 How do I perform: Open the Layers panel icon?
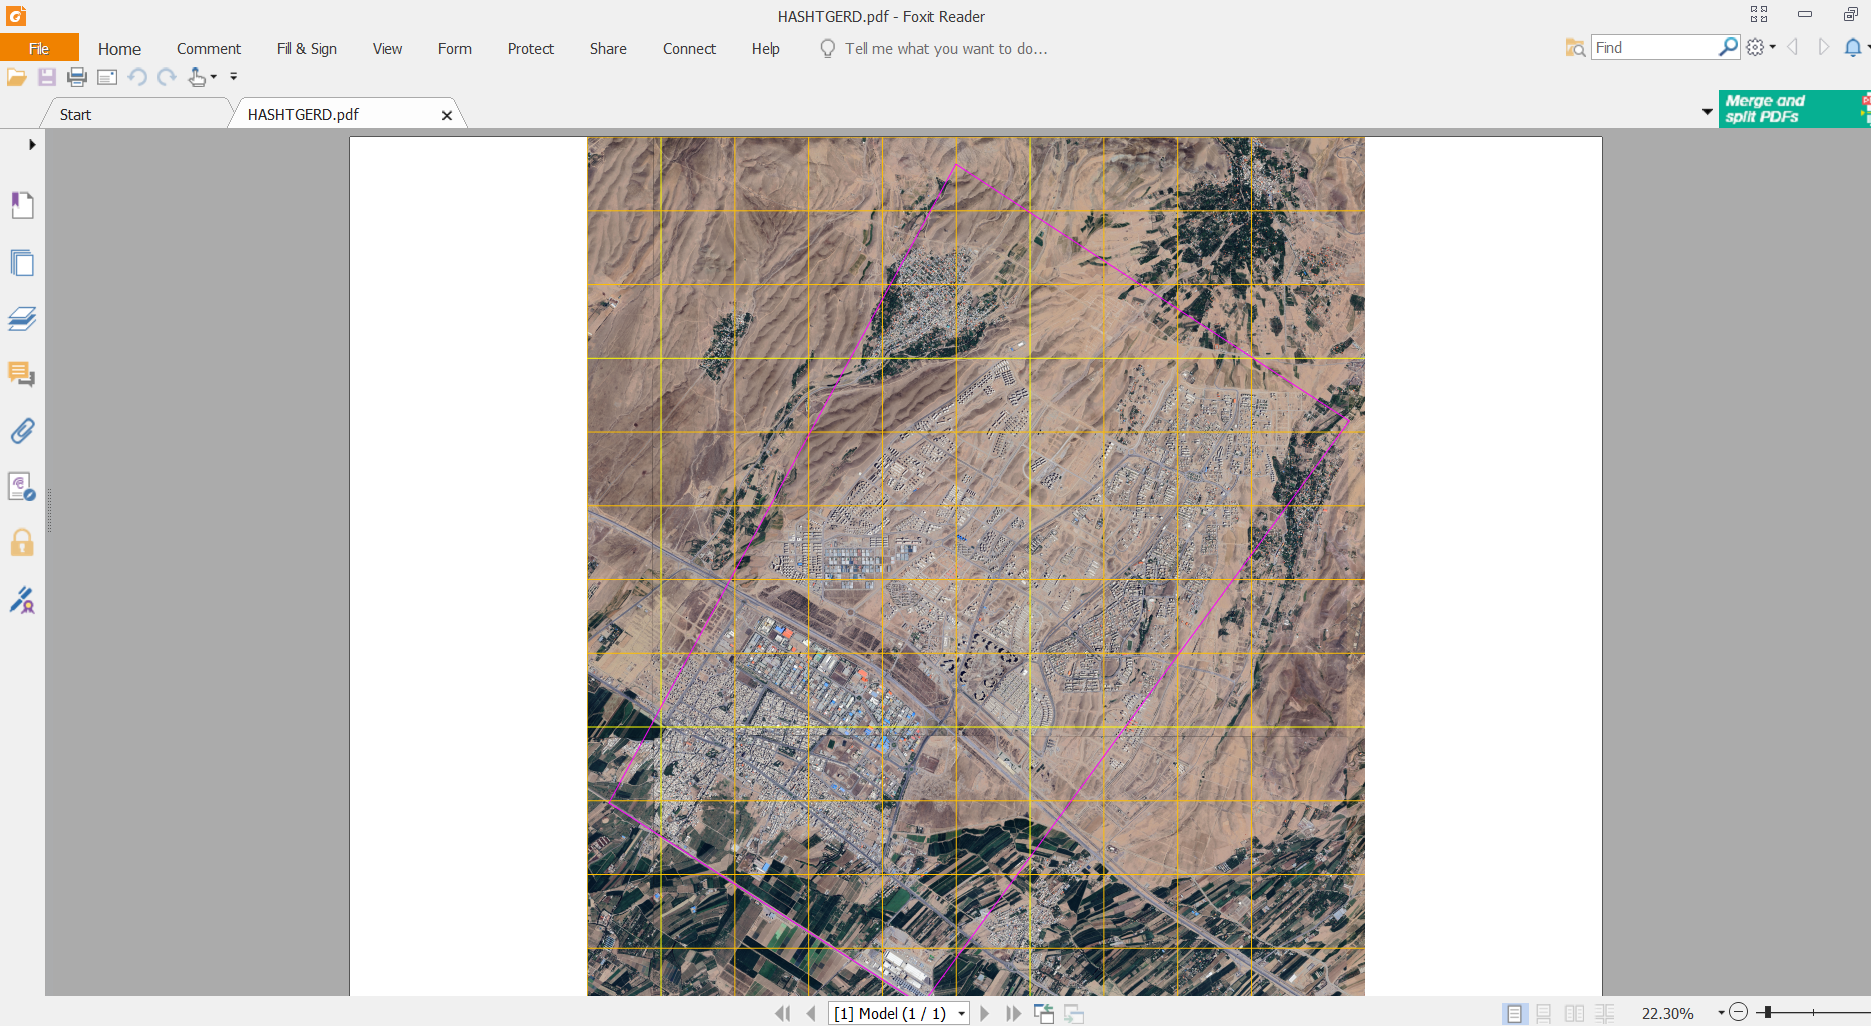coord(22,319)
